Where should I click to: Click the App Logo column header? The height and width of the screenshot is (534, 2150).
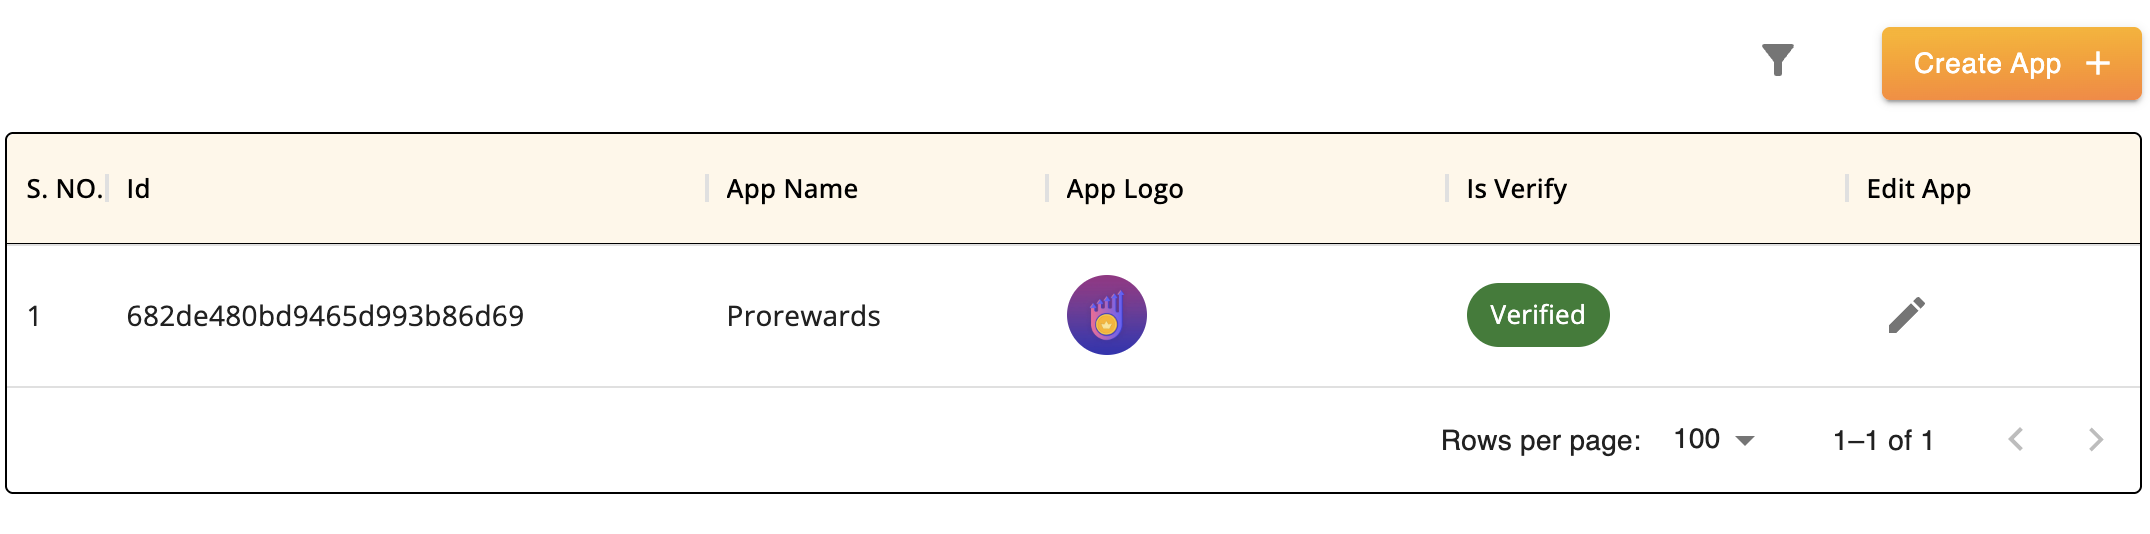pos(1124,189)
